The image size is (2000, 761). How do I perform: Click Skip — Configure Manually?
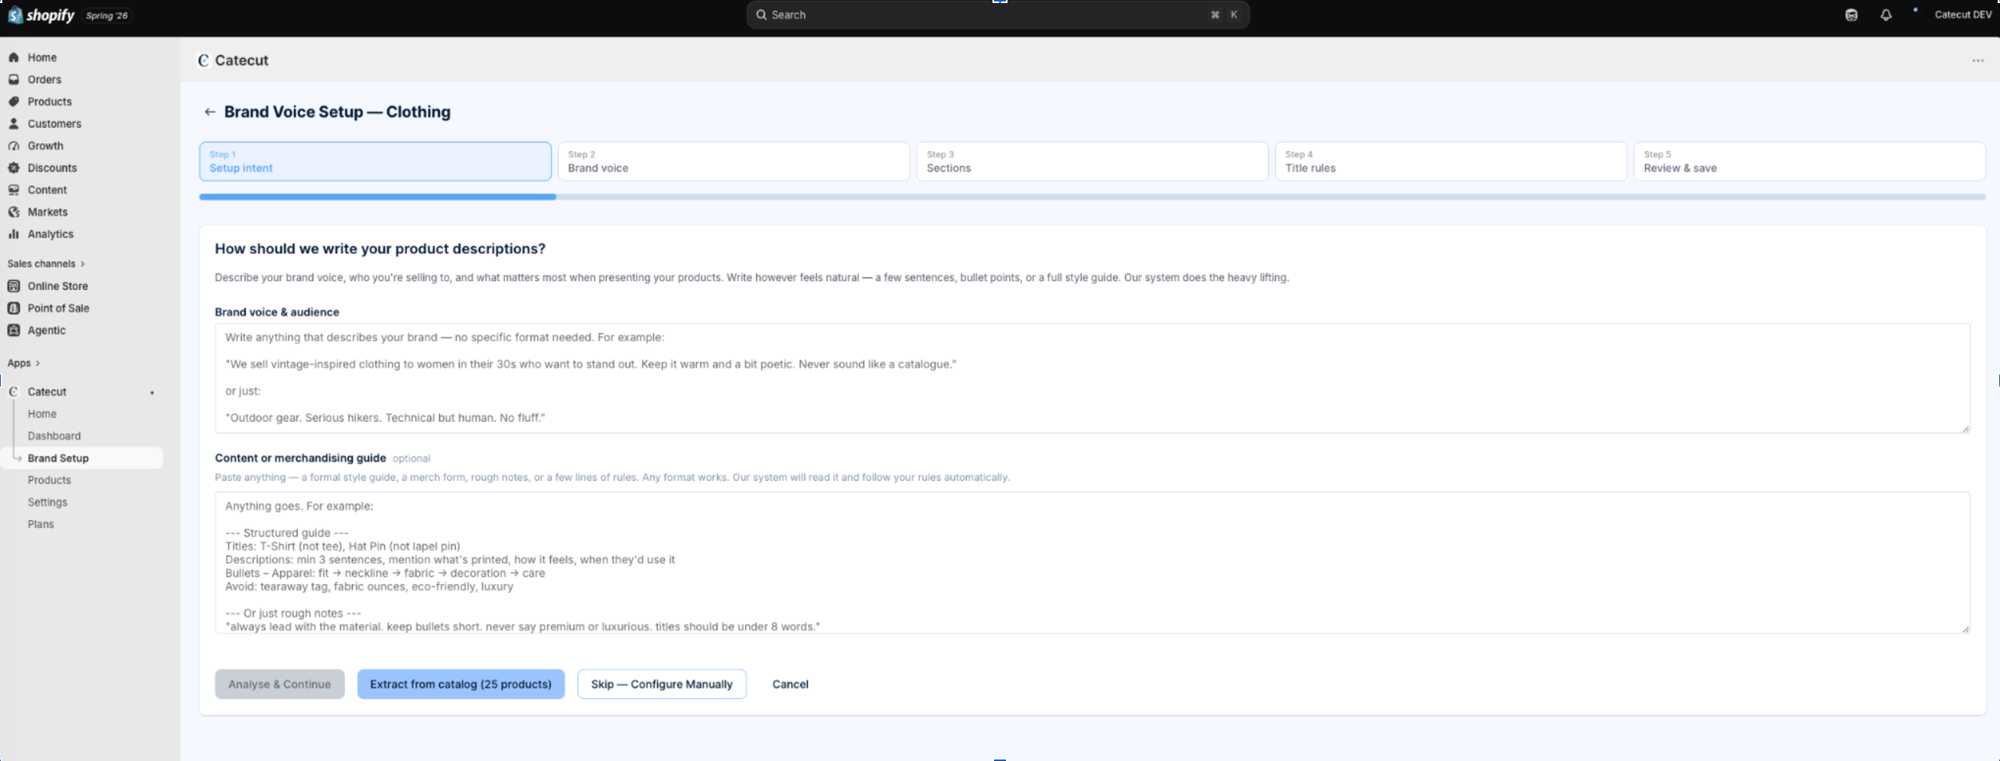pos(662,684)
